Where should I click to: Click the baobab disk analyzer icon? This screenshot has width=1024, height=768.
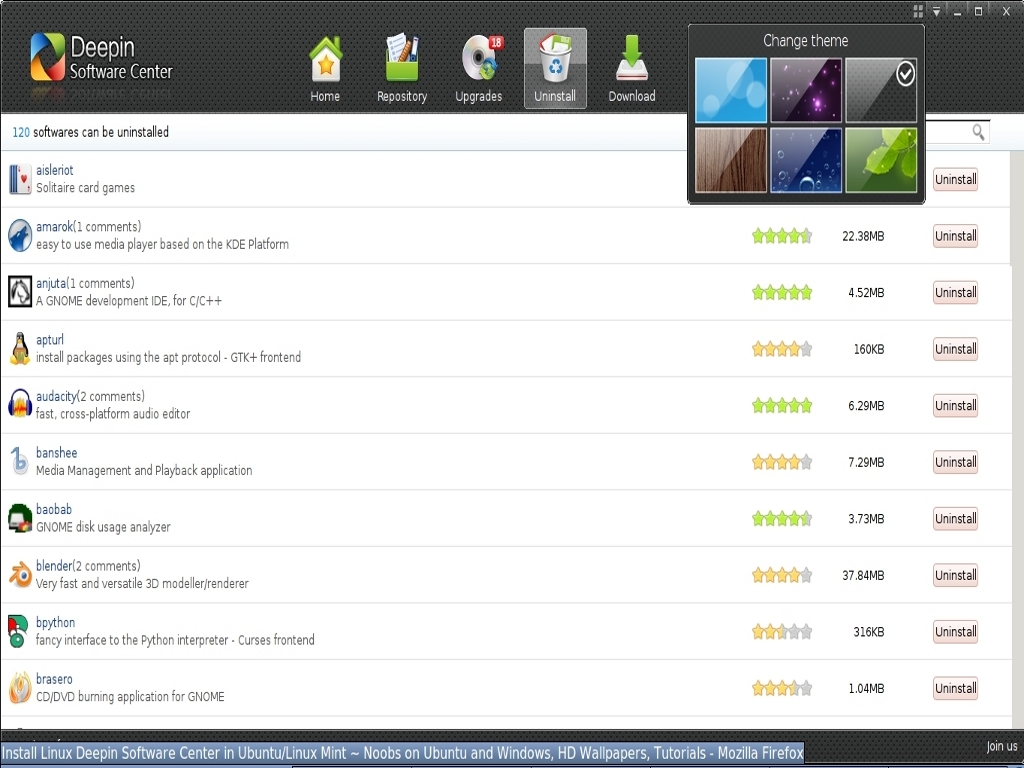[x=20, y=518]
